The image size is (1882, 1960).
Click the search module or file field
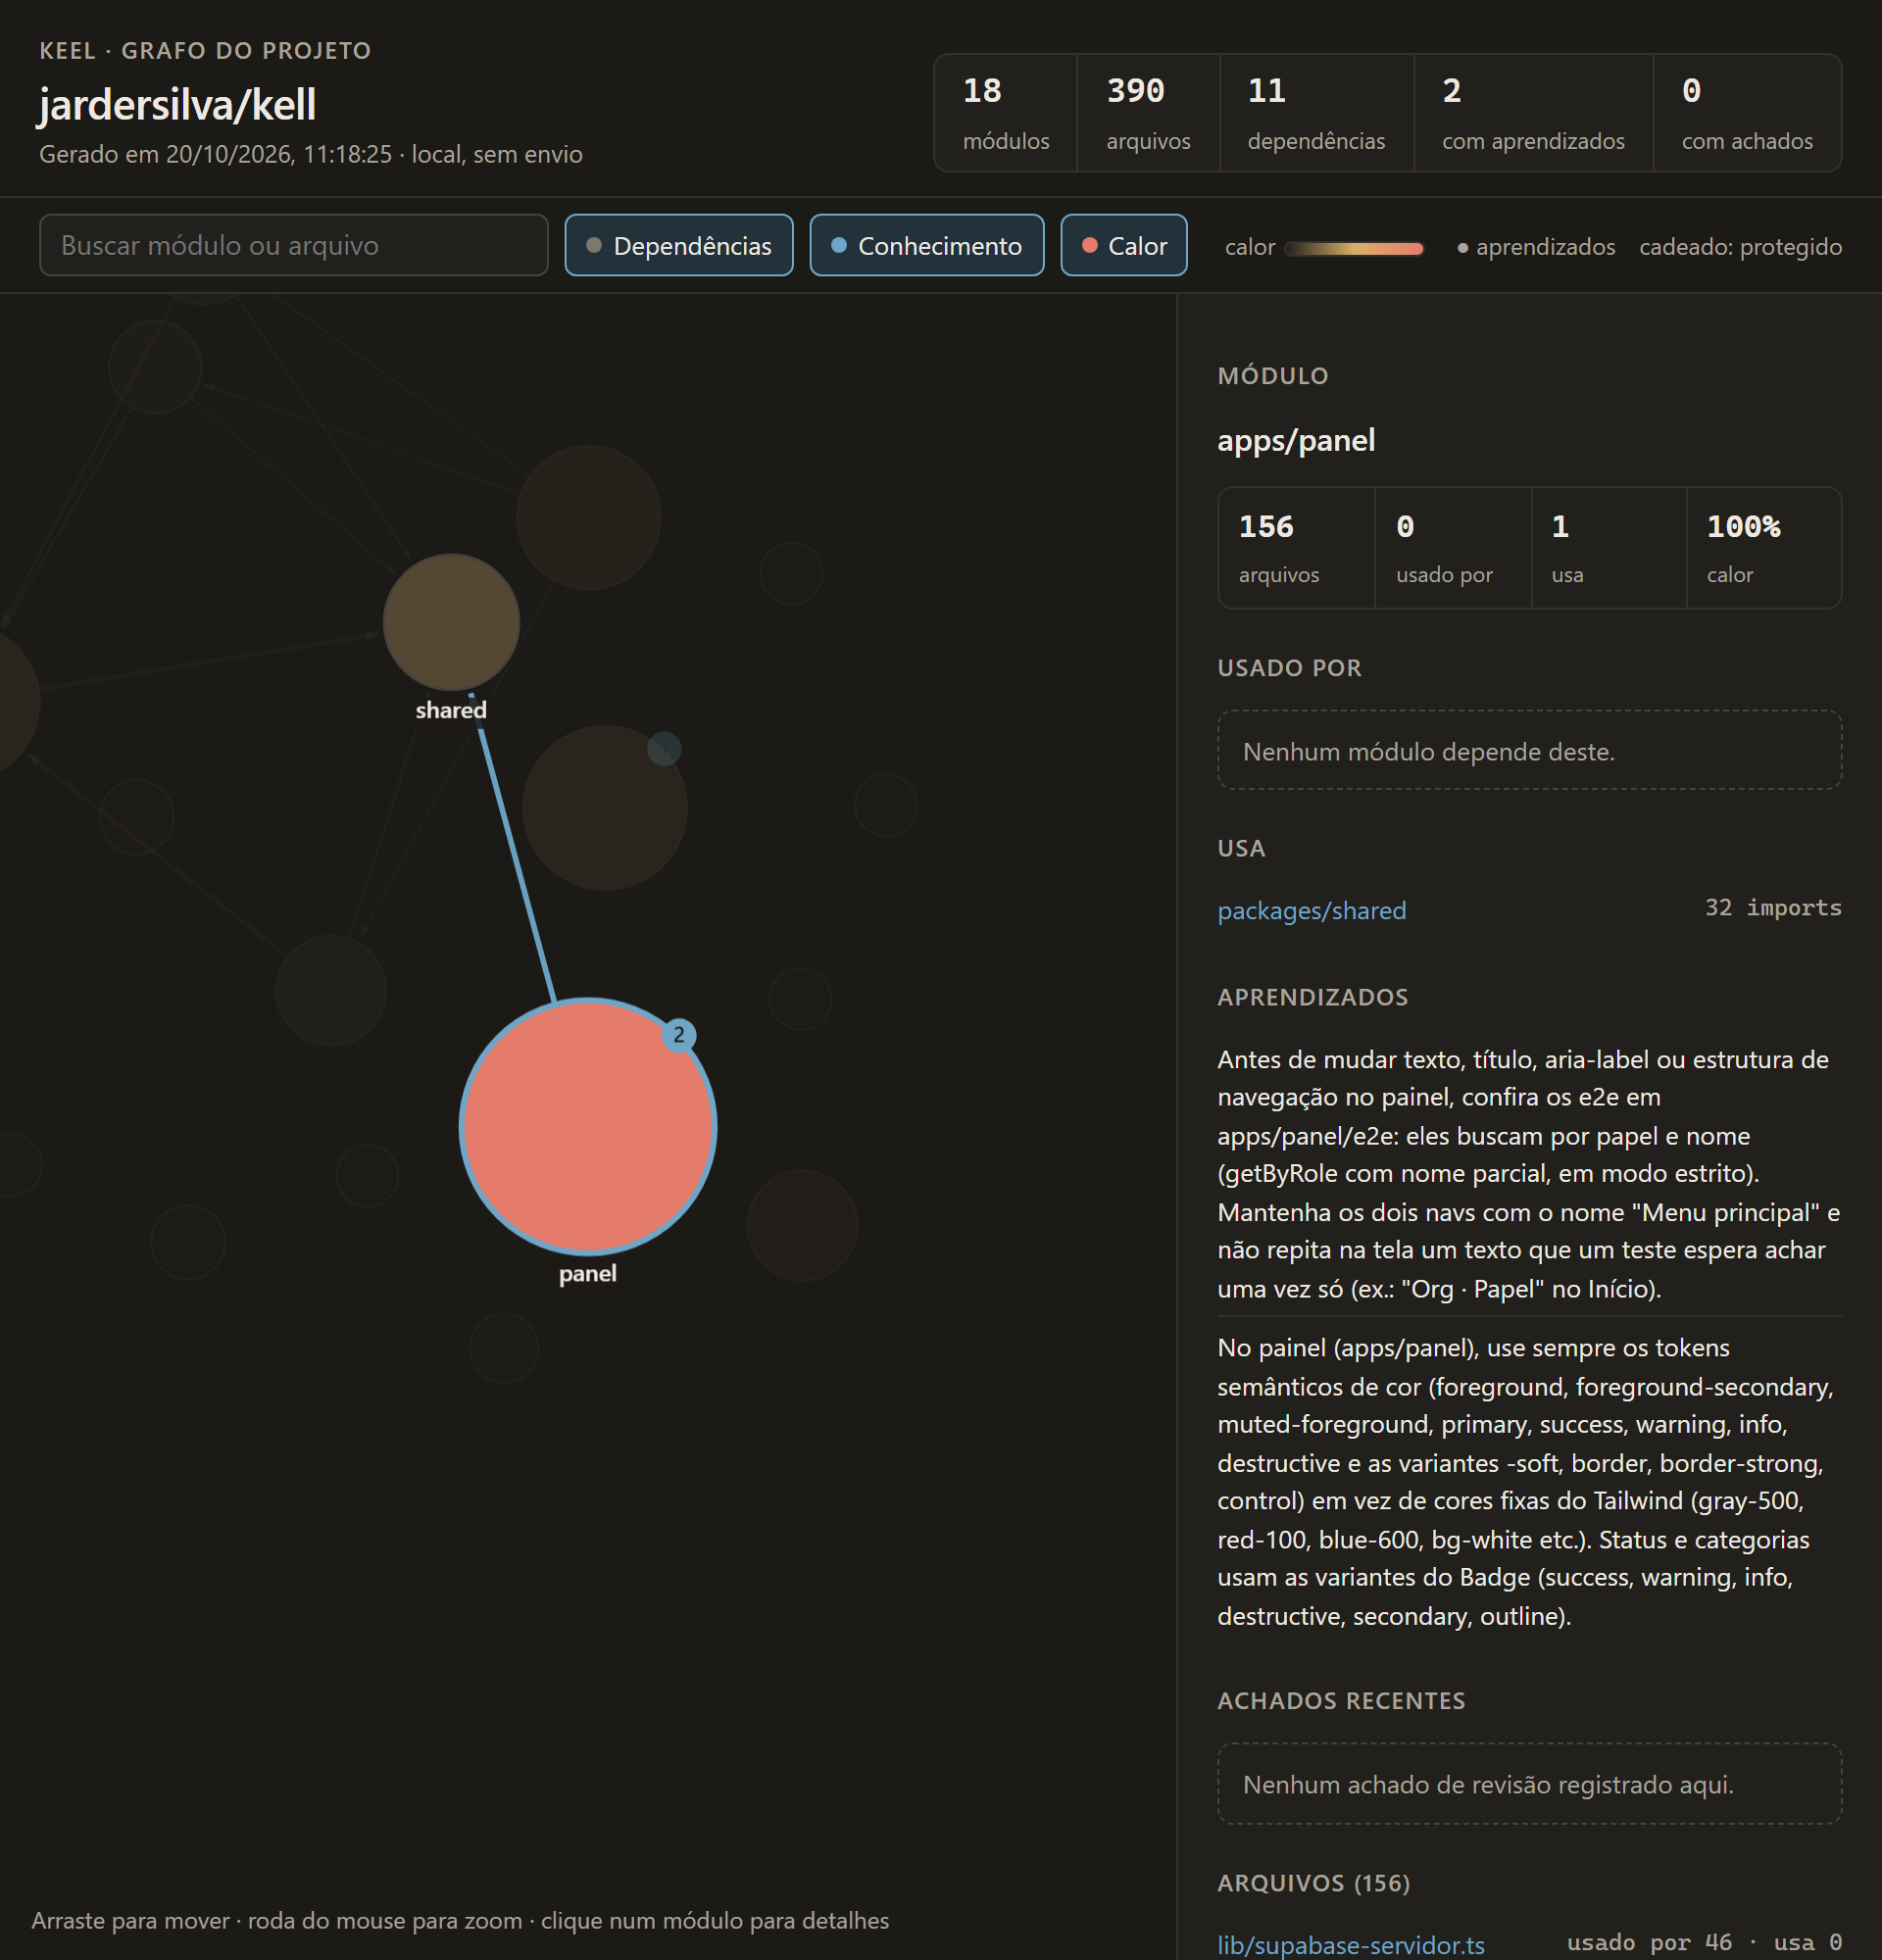[x=293, y=245]
